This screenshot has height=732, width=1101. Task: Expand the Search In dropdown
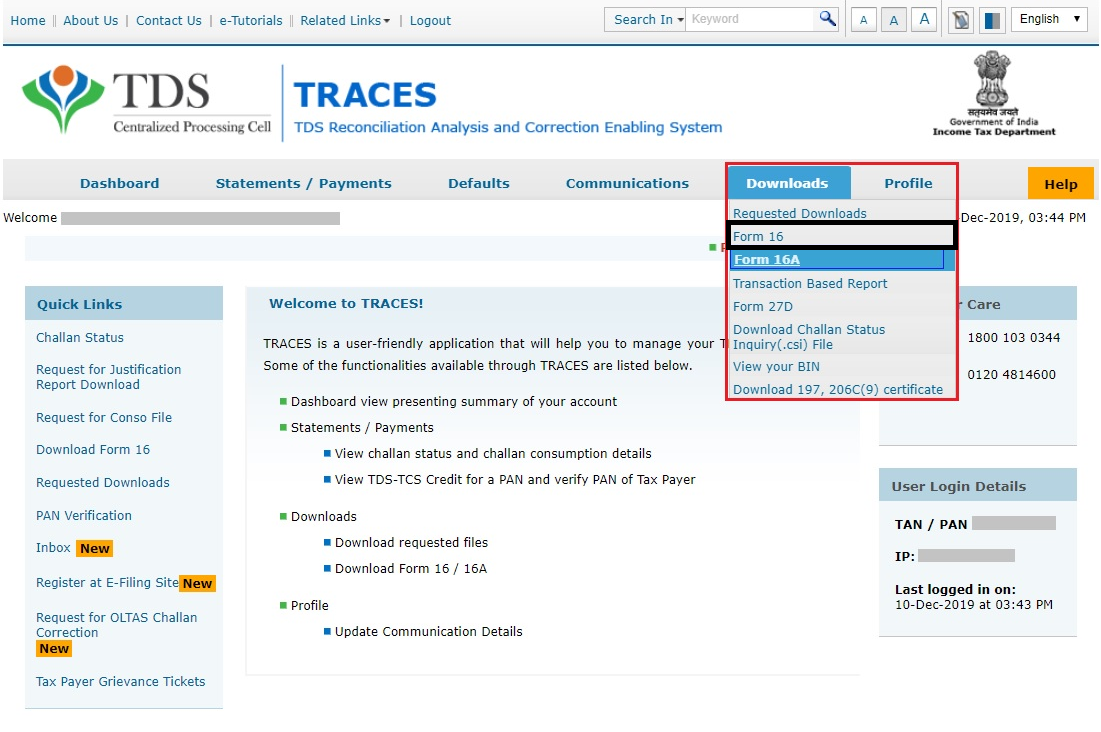click(x=644, y=18)
